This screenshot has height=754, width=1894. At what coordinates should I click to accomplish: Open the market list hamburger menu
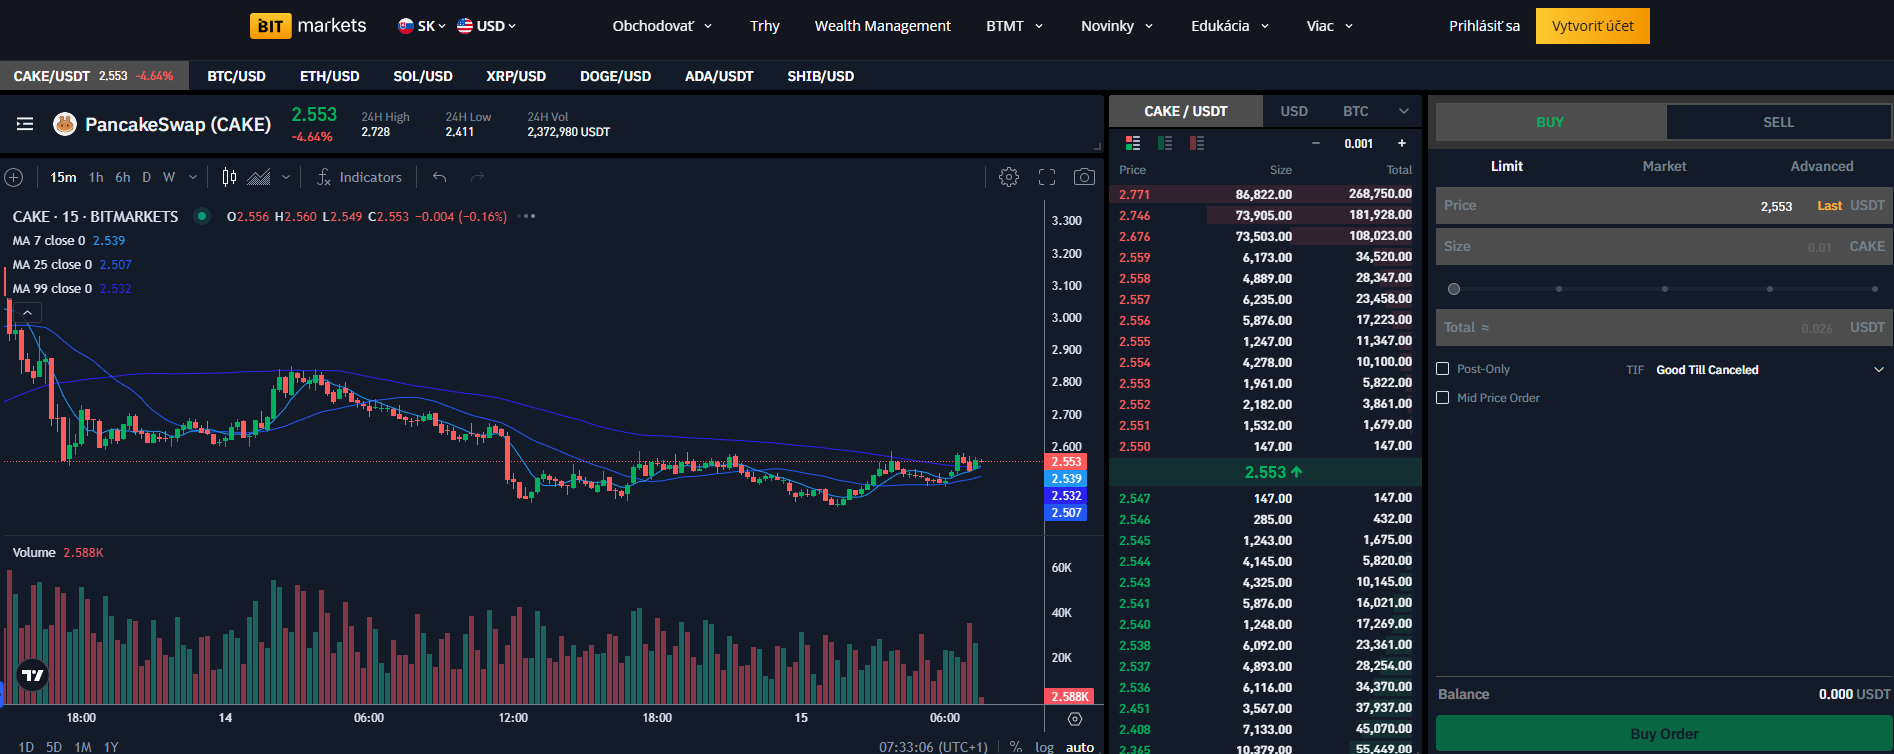[25, 124]
